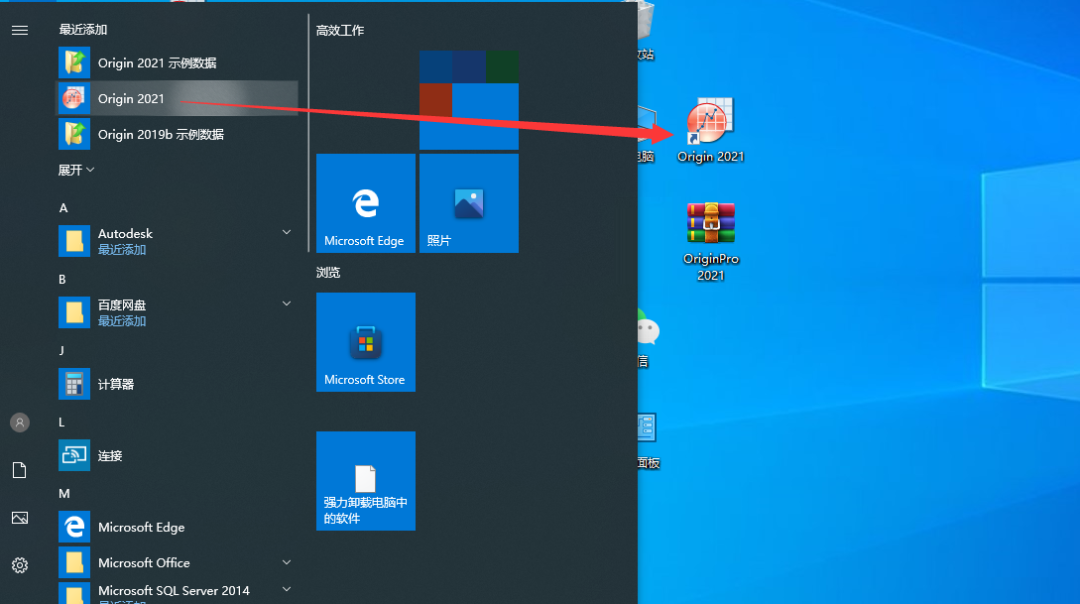Image resolution: width=1080 pixels, height=604 pixels.
Task: Open Documents icon in Start sidebar
Action: 19,470
